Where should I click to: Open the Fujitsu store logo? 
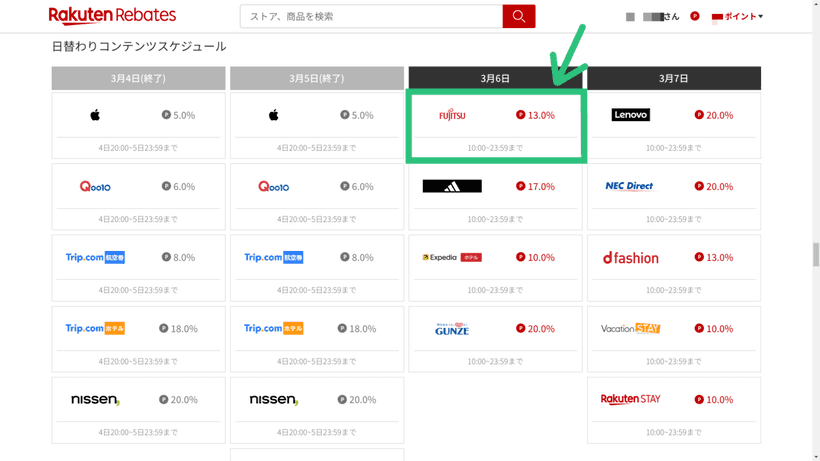[x=452, y=115]
